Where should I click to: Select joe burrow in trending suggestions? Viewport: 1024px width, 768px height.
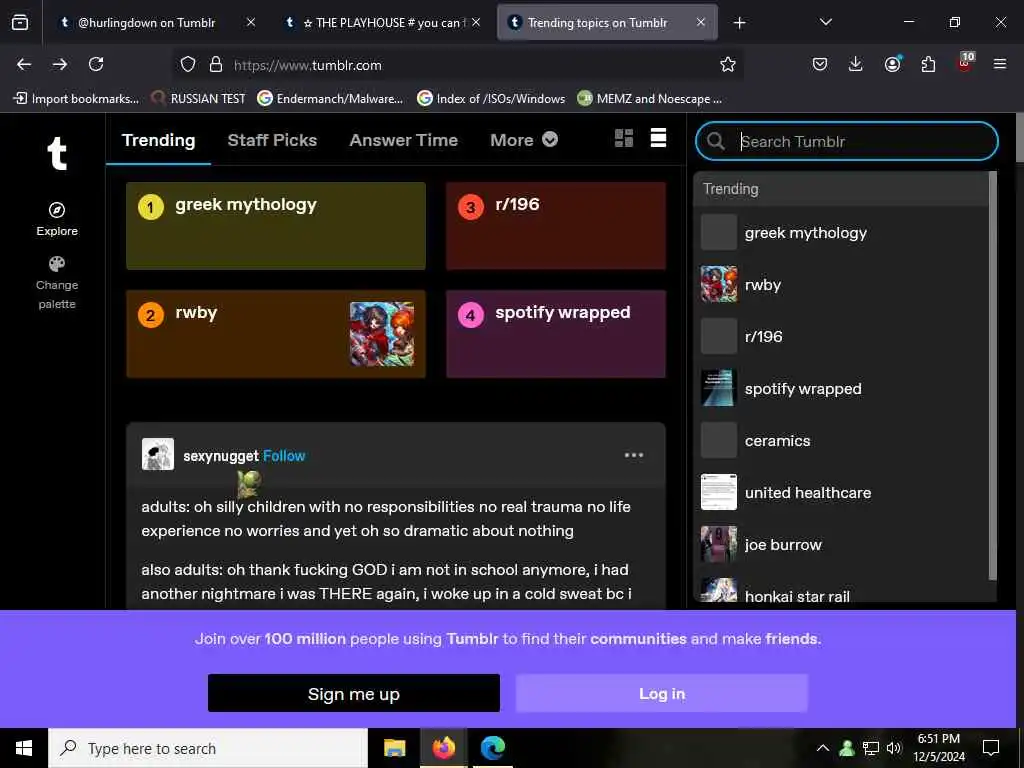click(841, 544)
